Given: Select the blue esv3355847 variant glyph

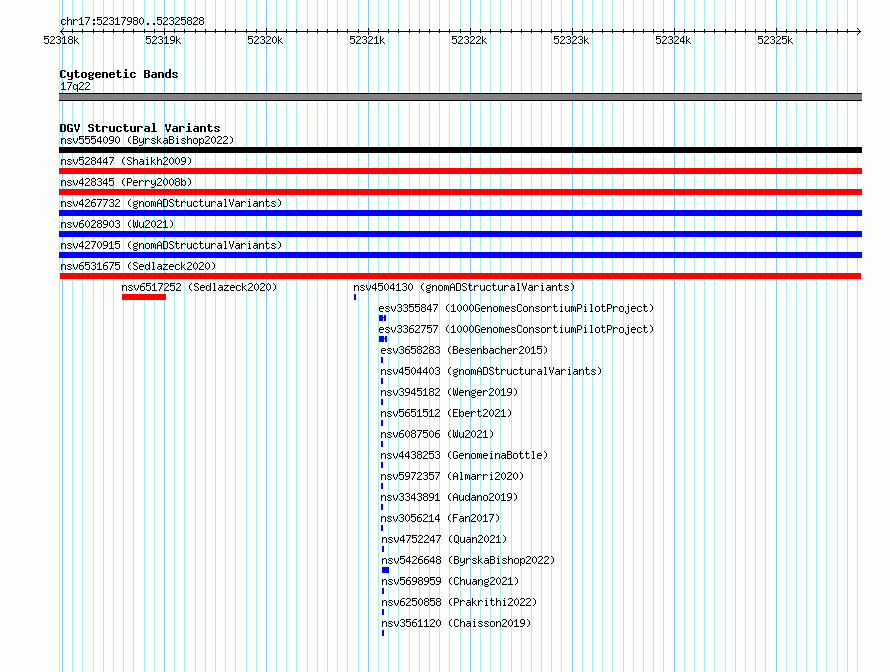Looking at the screenshot, I should click(x=383, y=318).
